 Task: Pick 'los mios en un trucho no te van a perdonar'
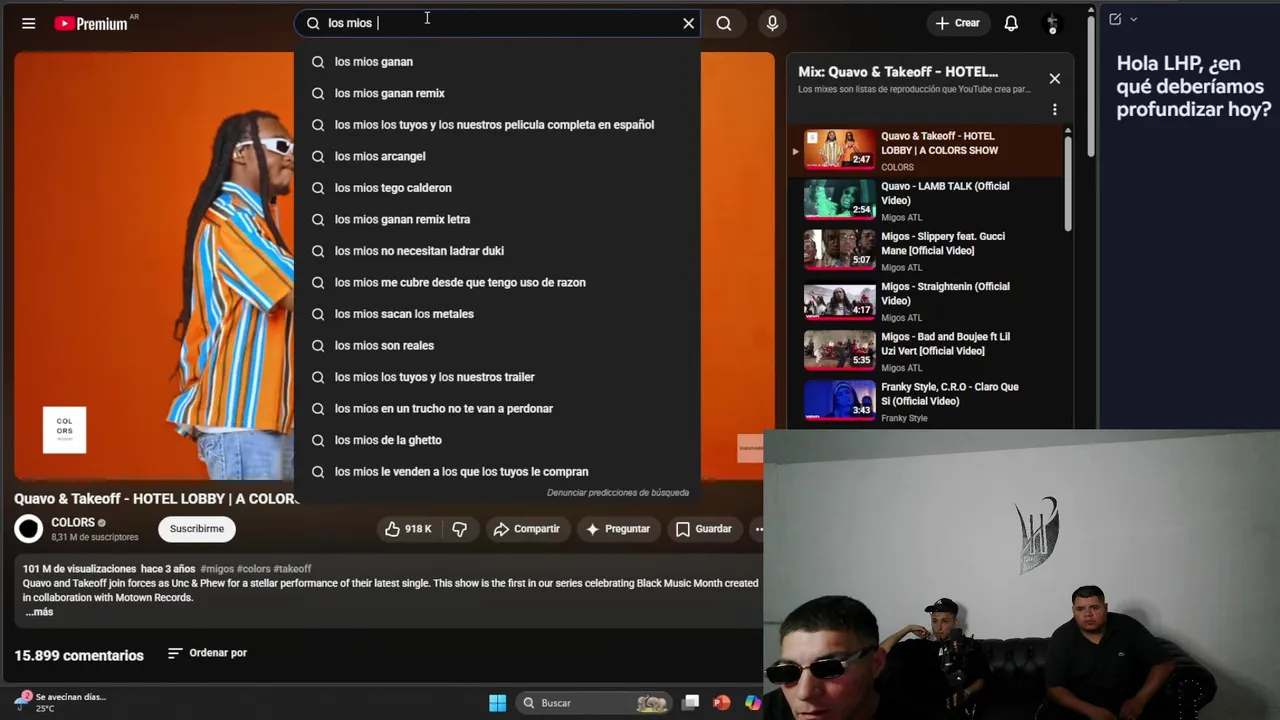click(497, 408)
